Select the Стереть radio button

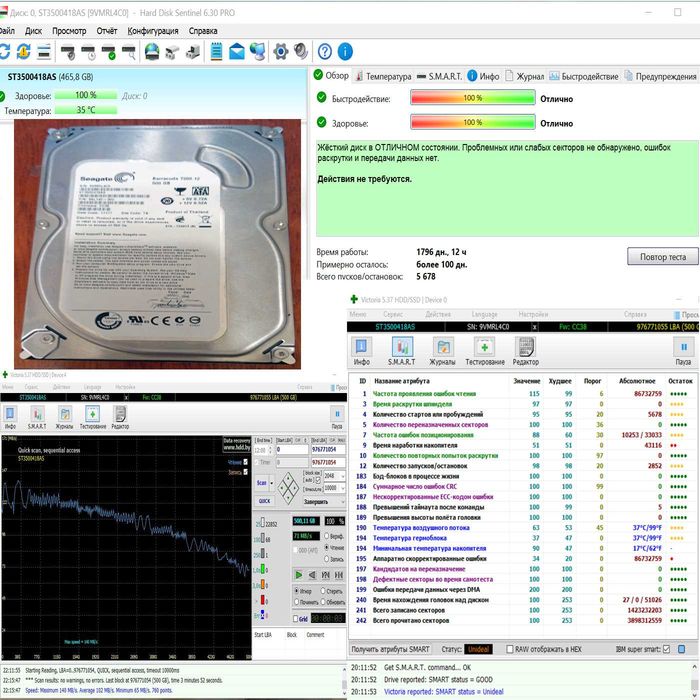[323, 591]
